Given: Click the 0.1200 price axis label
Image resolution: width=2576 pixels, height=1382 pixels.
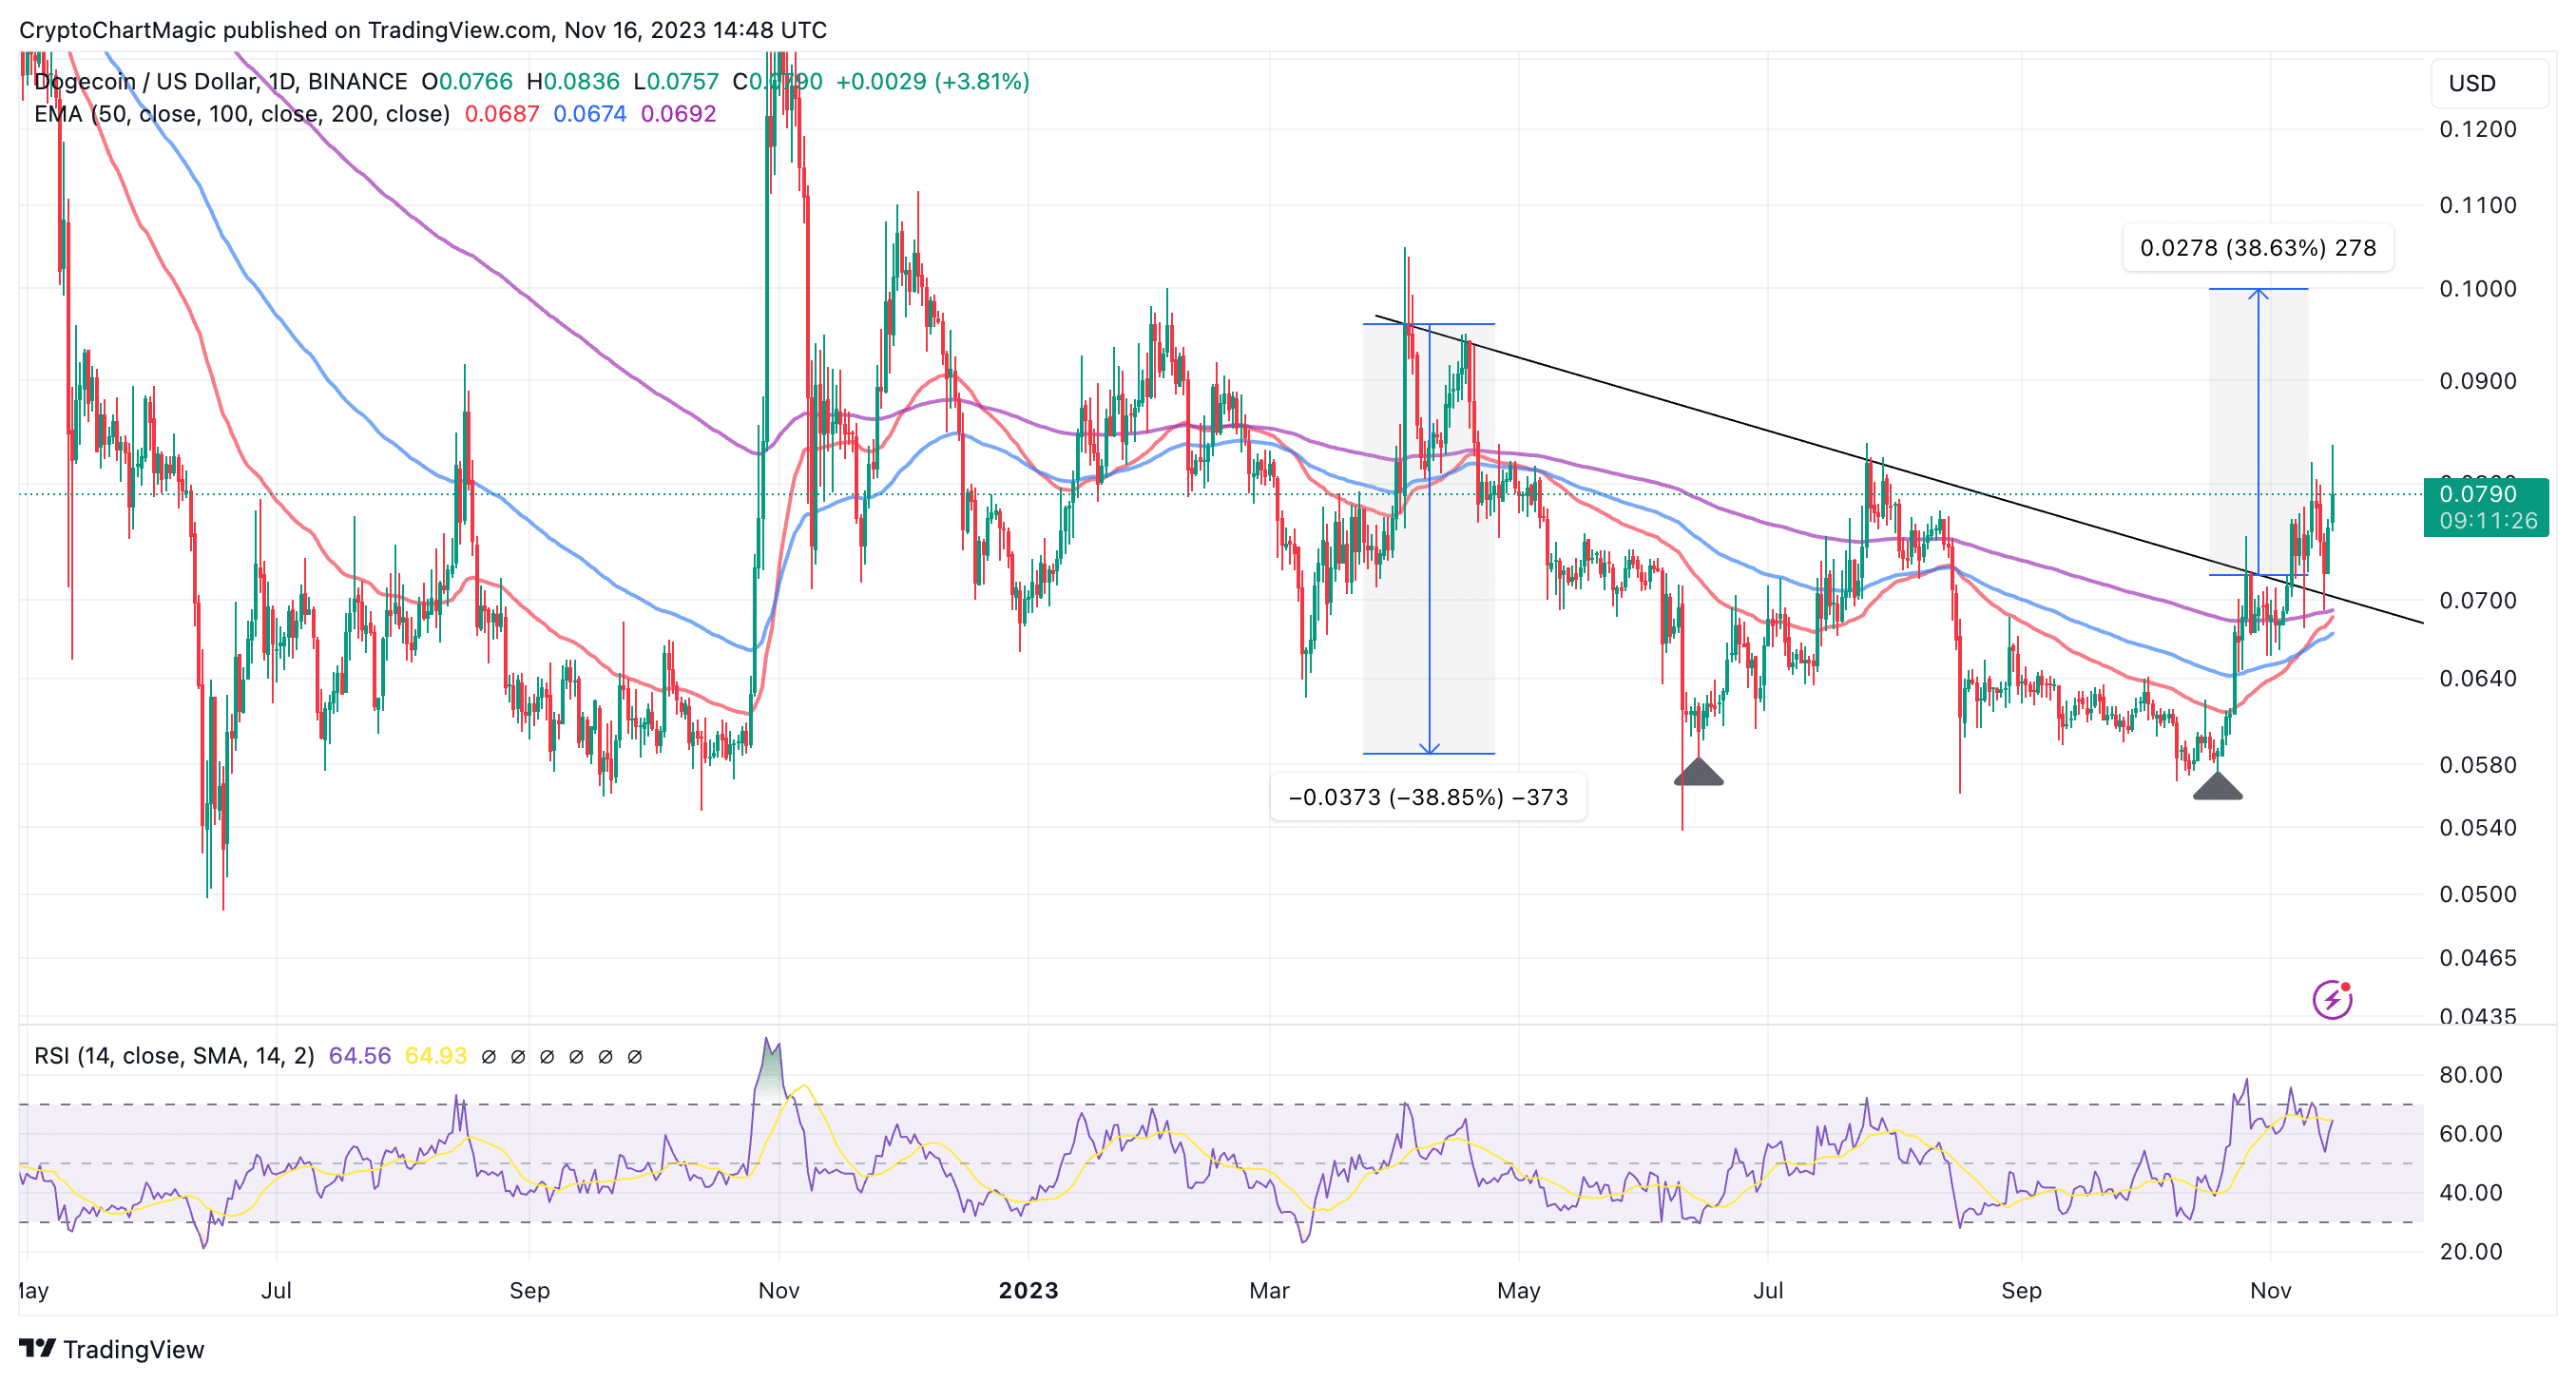Looking at the screenshot, I should [x=2478, y=129].
